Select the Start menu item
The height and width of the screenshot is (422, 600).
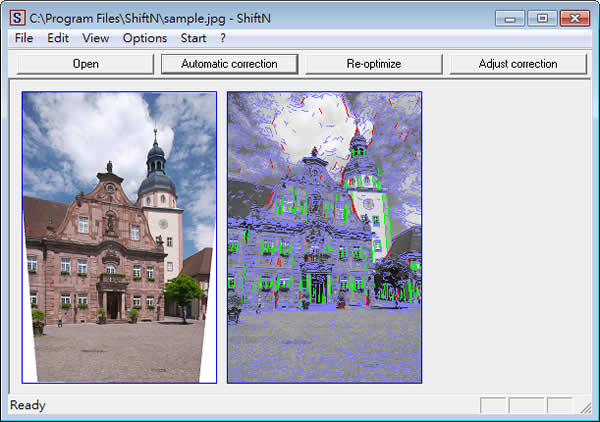pos(193,38)
